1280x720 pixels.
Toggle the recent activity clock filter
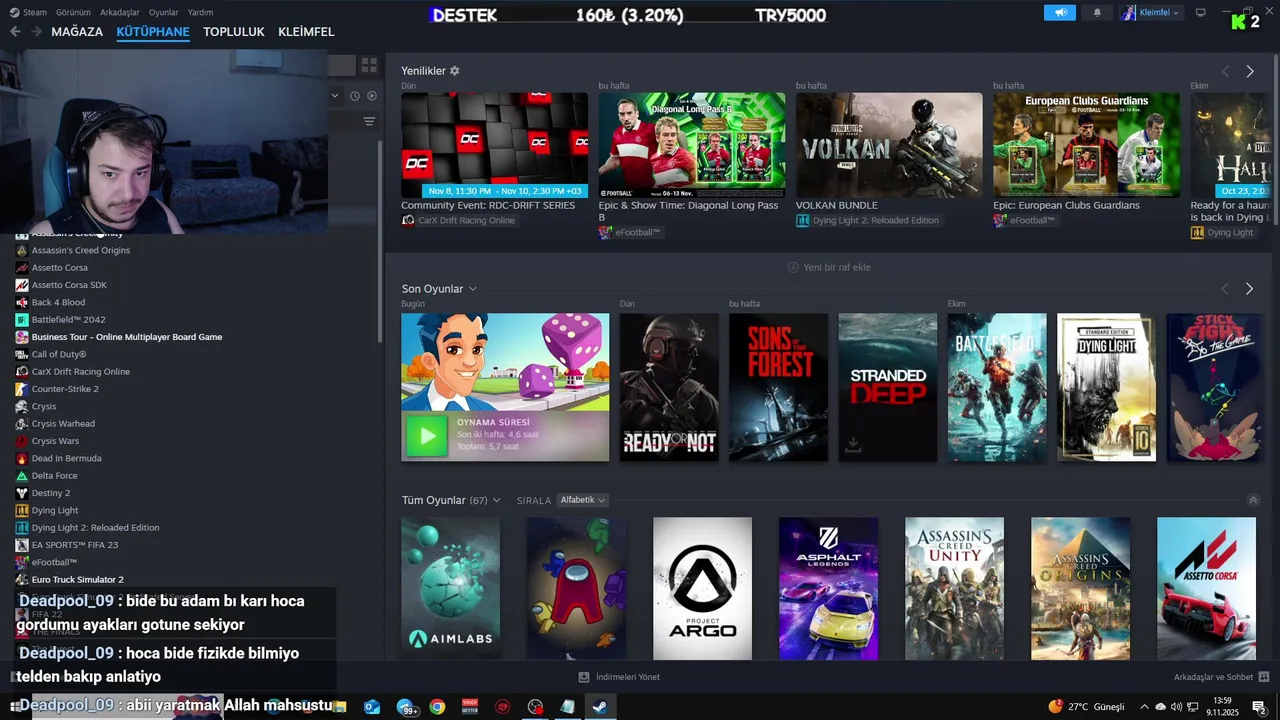[x=354, y=96]
